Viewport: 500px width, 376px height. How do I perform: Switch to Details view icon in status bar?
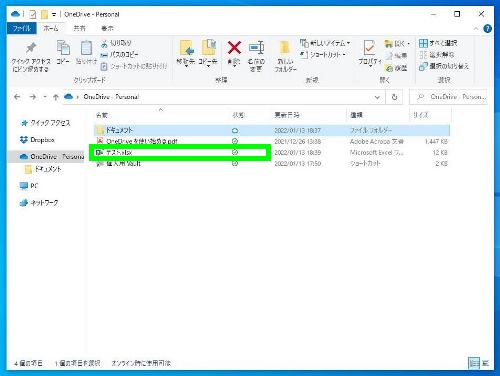[474, 363]
